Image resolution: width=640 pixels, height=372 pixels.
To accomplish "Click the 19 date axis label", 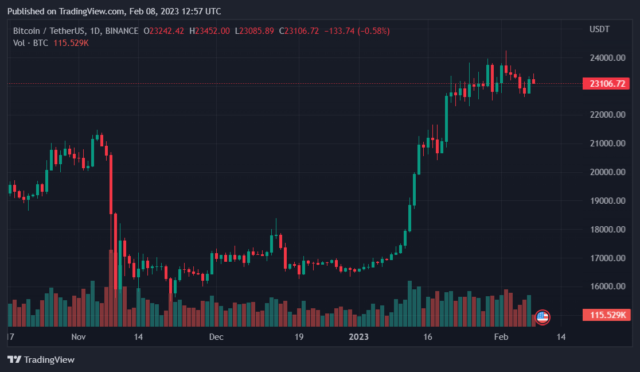I will (x=299, y=337).
